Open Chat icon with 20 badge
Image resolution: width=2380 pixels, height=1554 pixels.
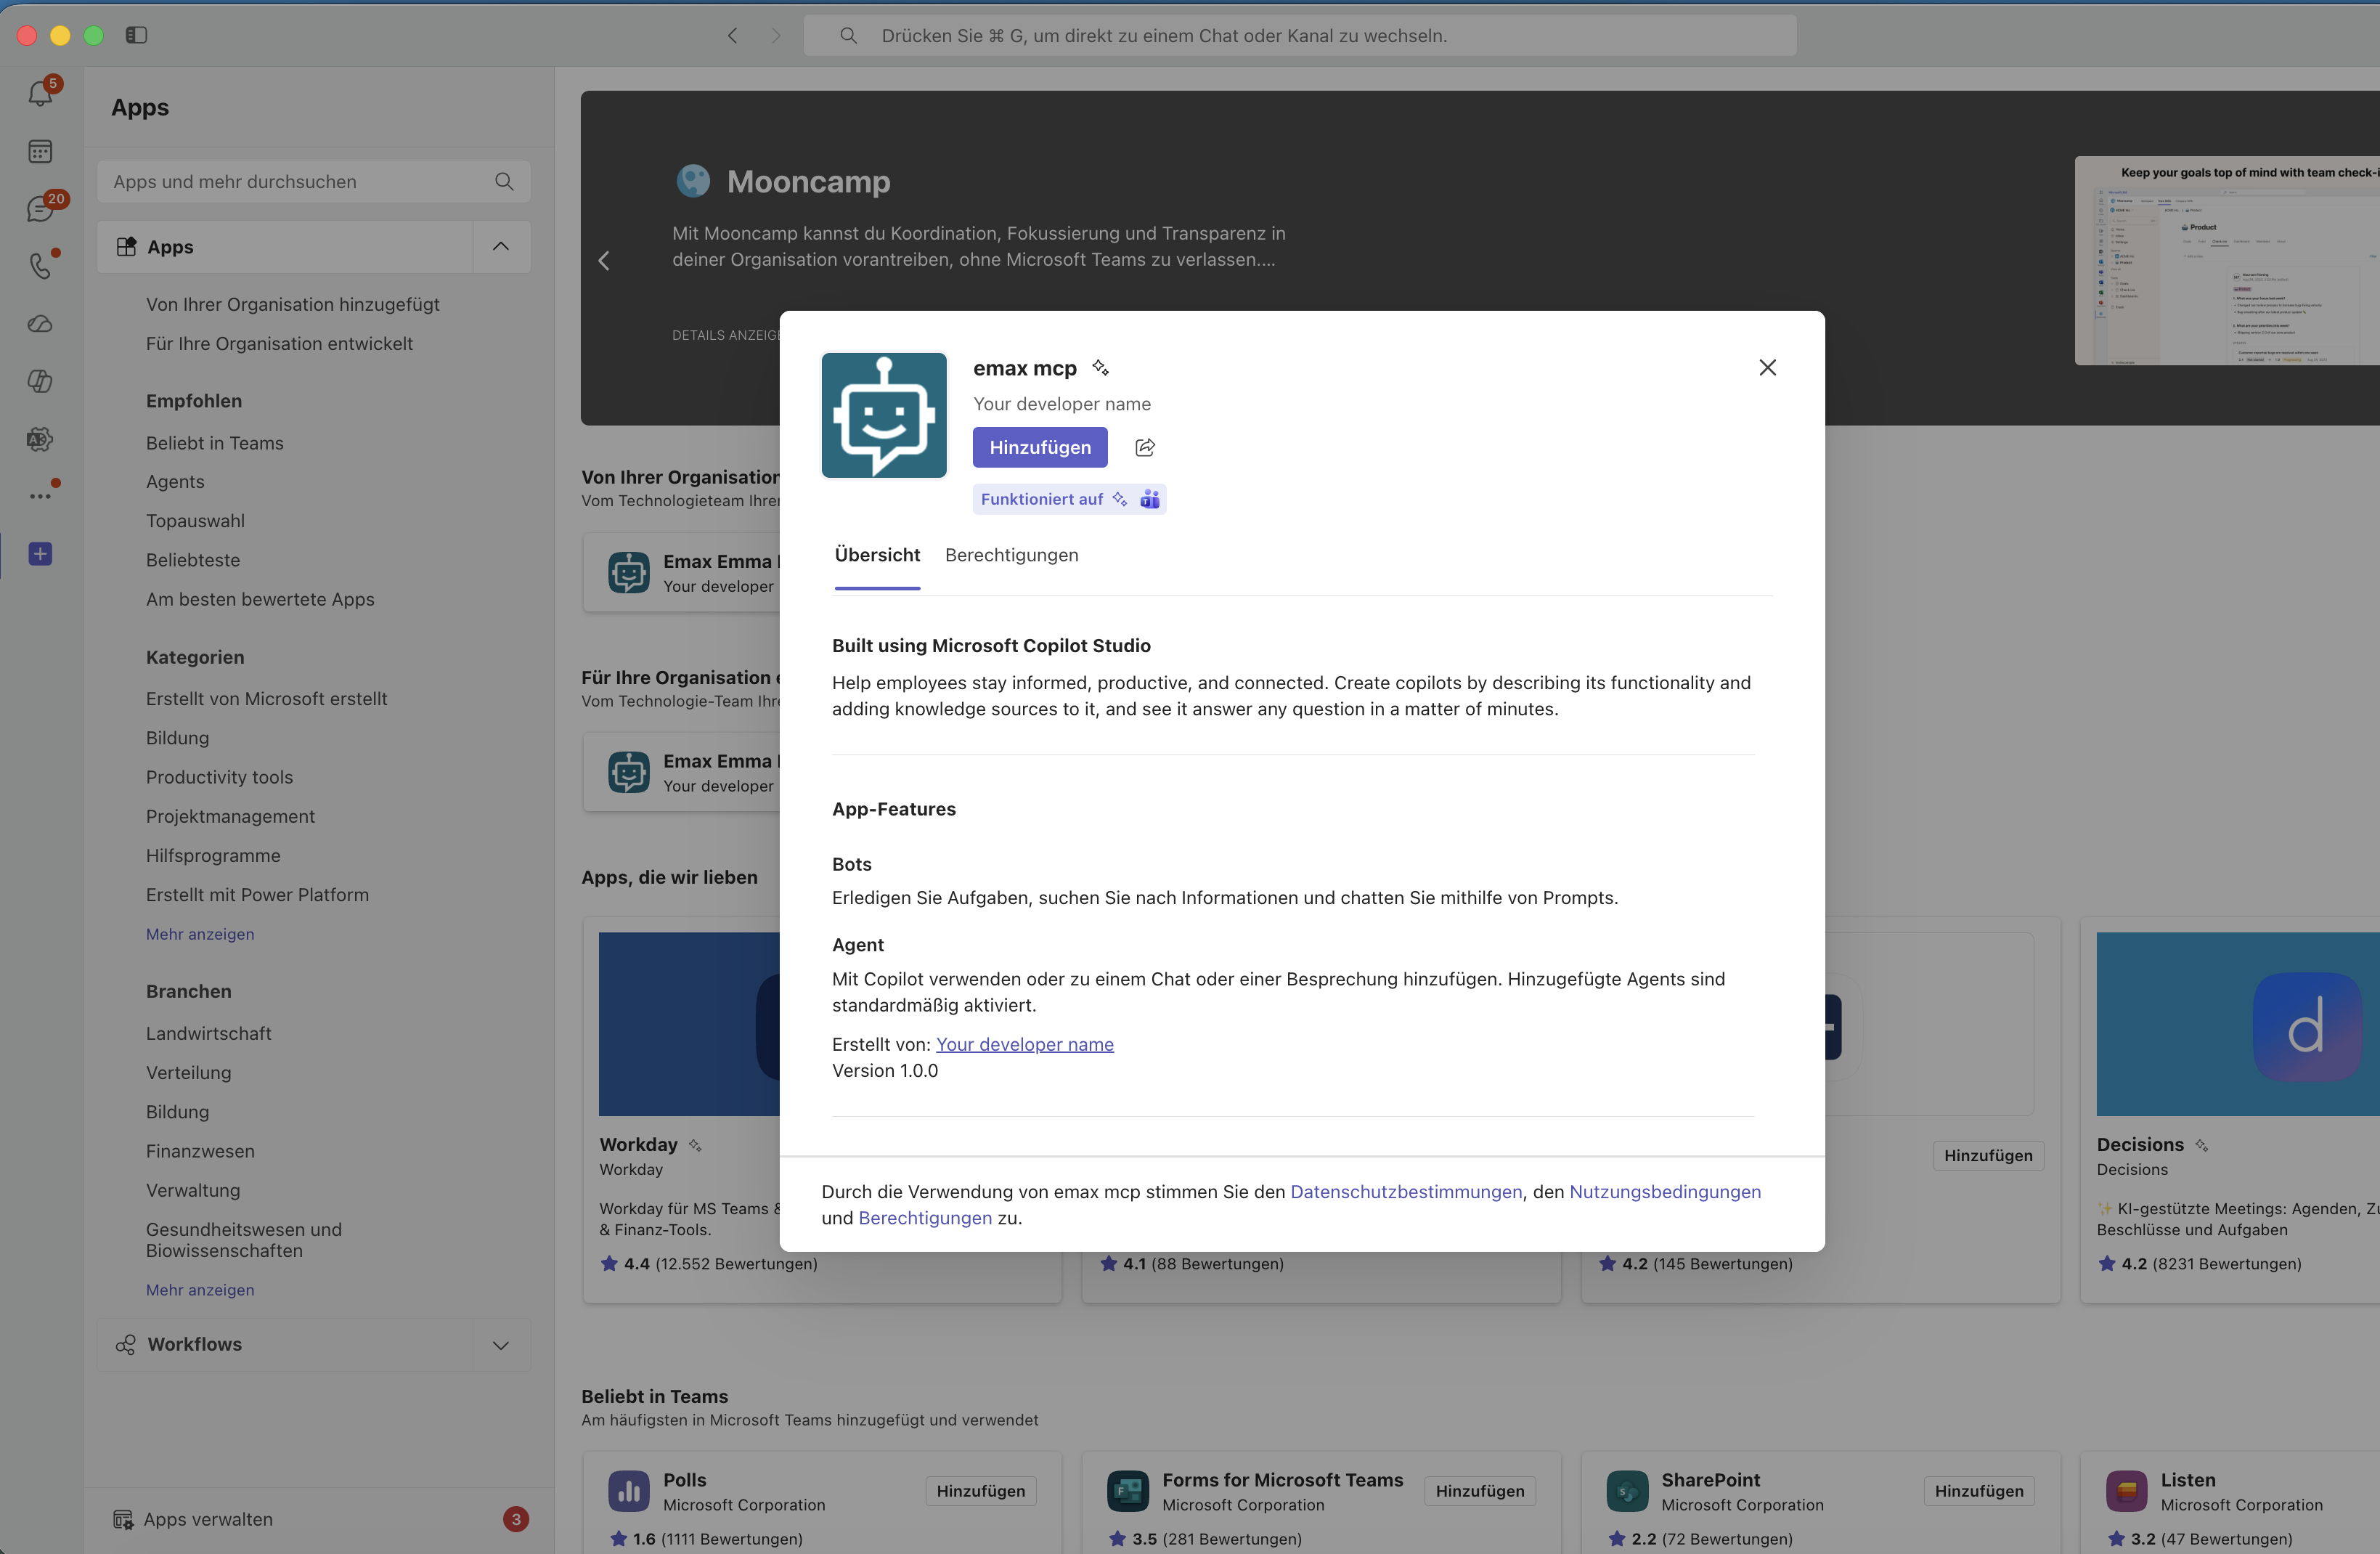40,208
